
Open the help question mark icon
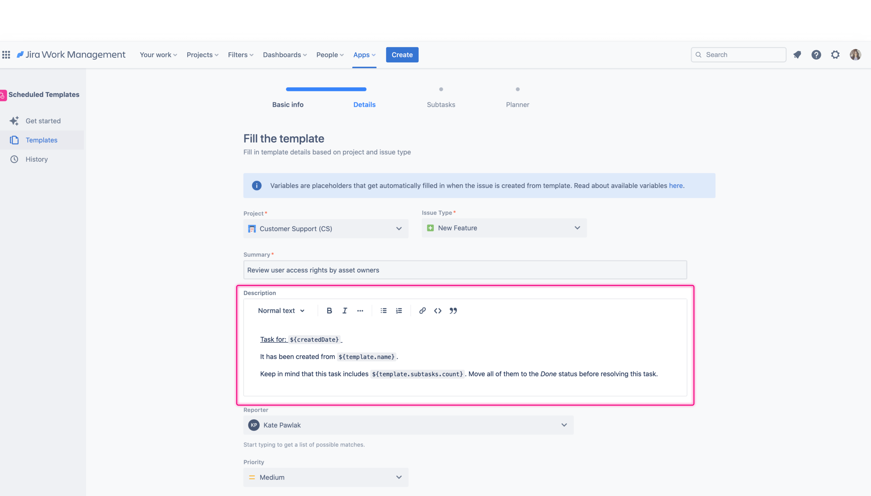point(816,55)
